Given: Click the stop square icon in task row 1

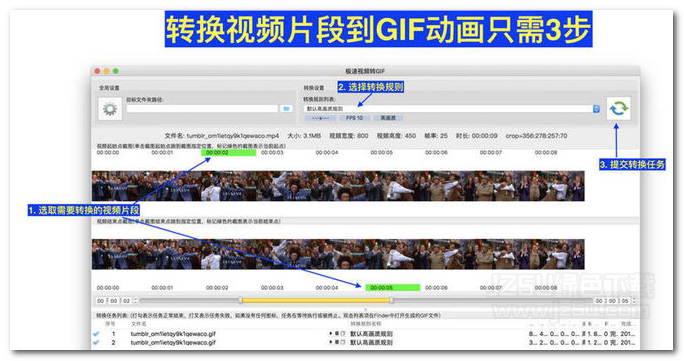Looking at the screenshot, I should pyautogui.click(x=336, y=334).
